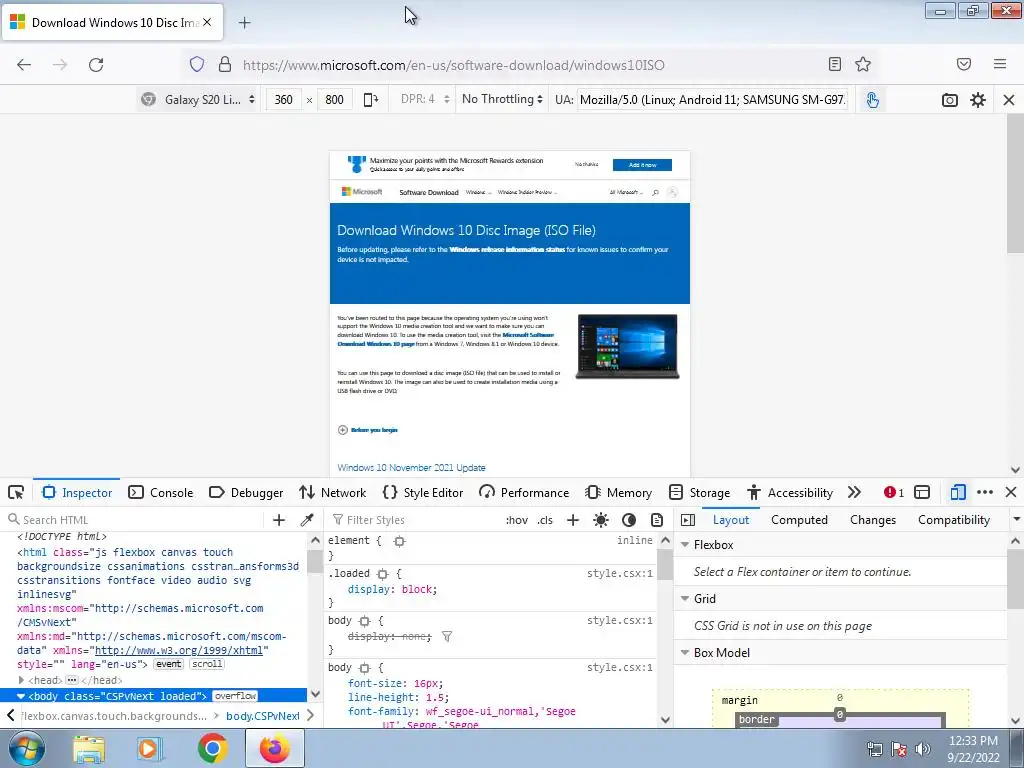Toggle the :hov pseudo-class panel

tap(517, 520)
